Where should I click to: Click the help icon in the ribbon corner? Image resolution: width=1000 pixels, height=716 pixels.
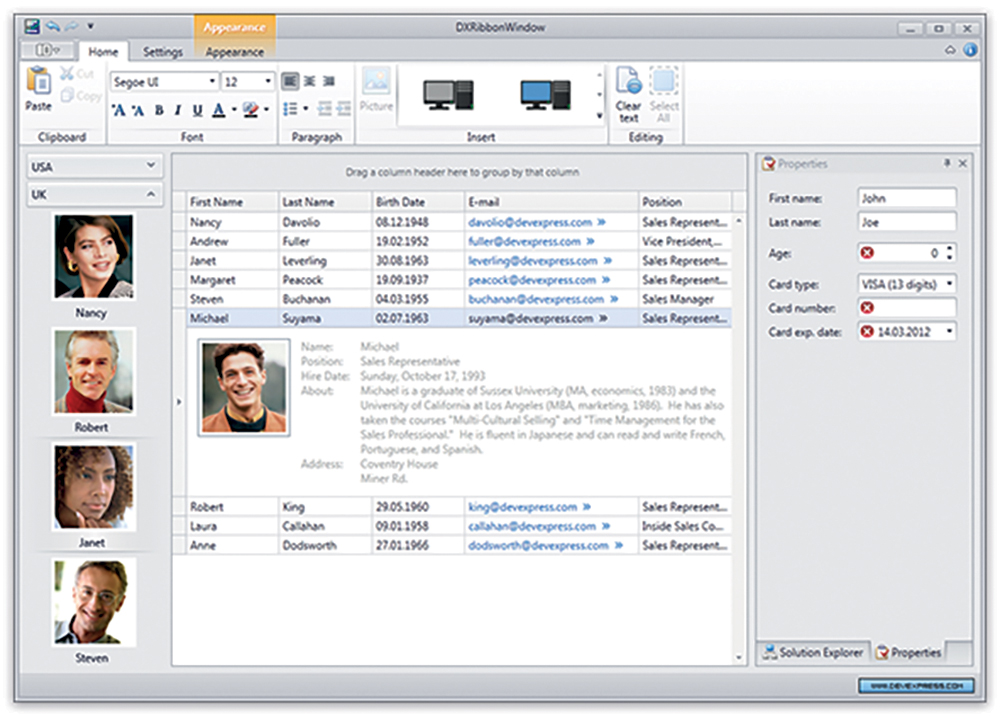(x=969, y=50)
